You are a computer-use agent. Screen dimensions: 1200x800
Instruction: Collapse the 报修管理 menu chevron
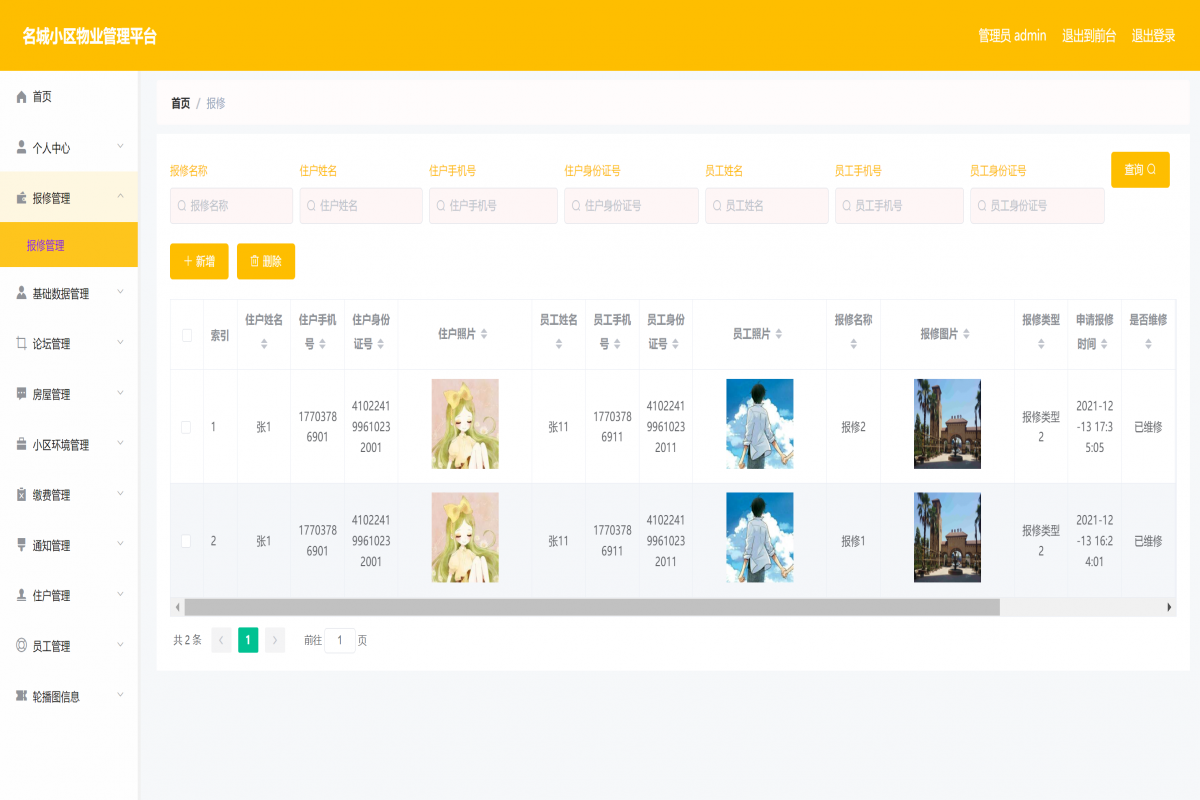pyautogui.click(x=120, y=197)
